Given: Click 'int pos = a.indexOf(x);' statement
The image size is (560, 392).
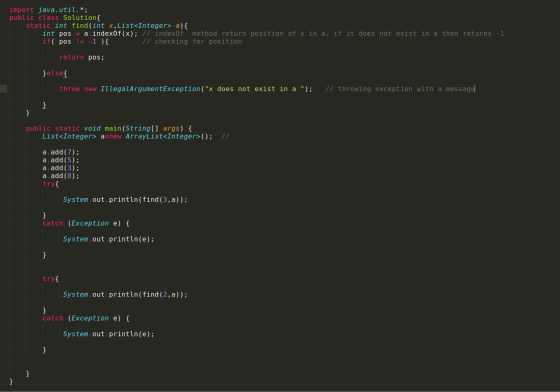Looking at the screenshot, I should pos(90,34).
